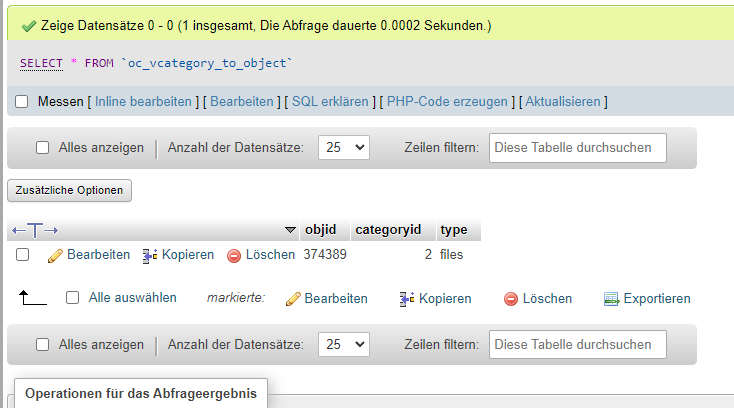The width and height of the screenshot is (734, 408).
Task: Select the row checkbox for objid 374389
Action: [x=22, y=255]
